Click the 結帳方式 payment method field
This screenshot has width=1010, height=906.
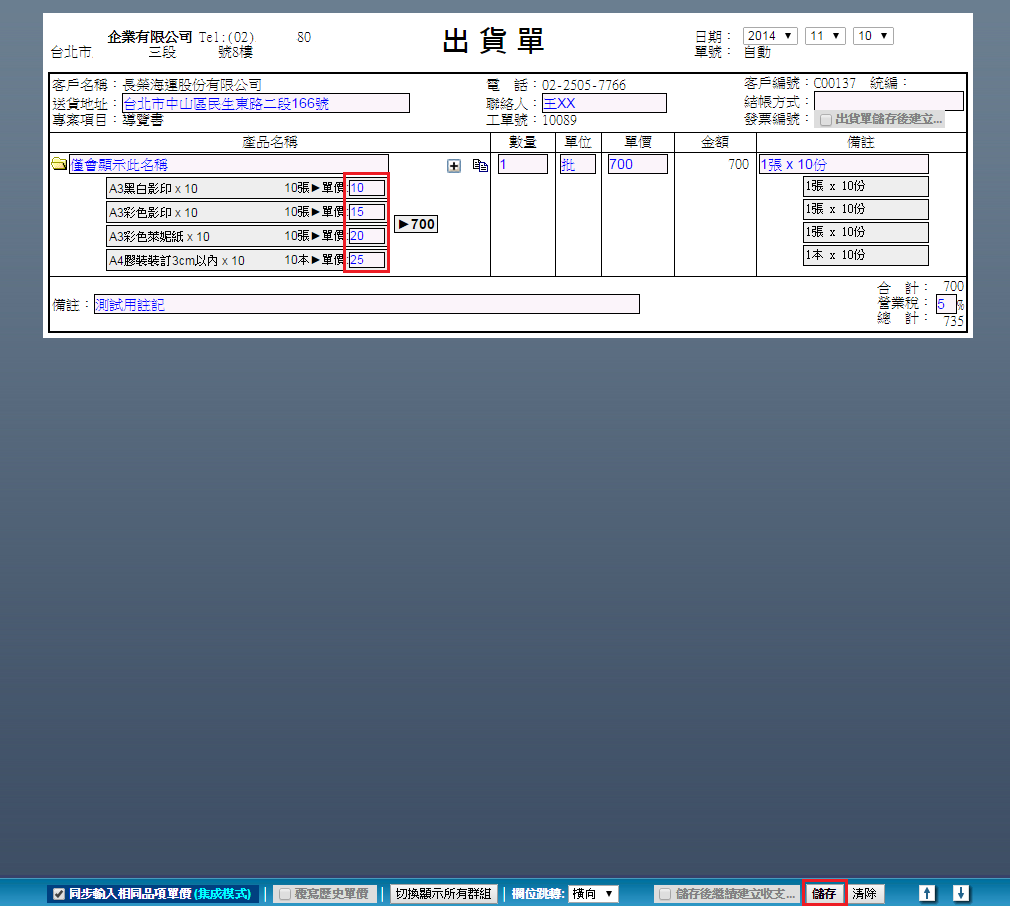(888, 101)
